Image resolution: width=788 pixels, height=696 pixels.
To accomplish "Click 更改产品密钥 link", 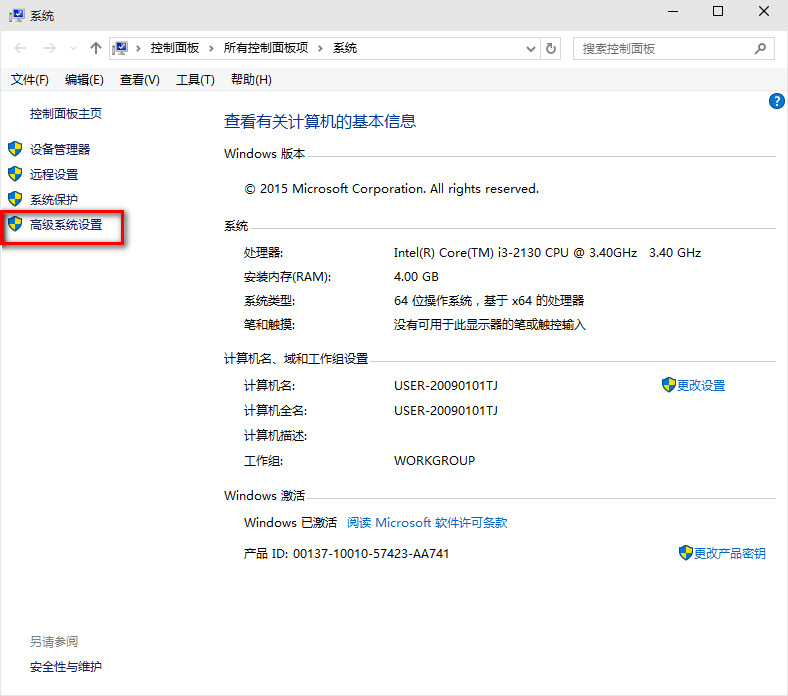I will (730, 553).
